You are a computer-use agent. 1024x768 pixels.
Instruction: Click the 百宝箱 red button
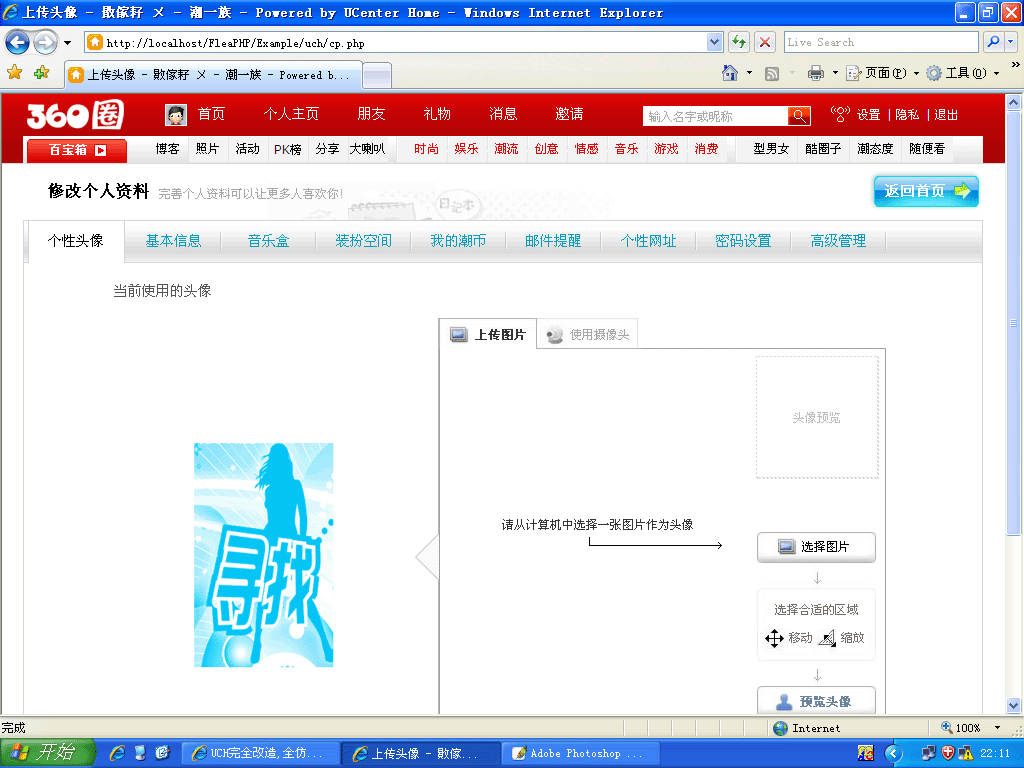point(76,150)
